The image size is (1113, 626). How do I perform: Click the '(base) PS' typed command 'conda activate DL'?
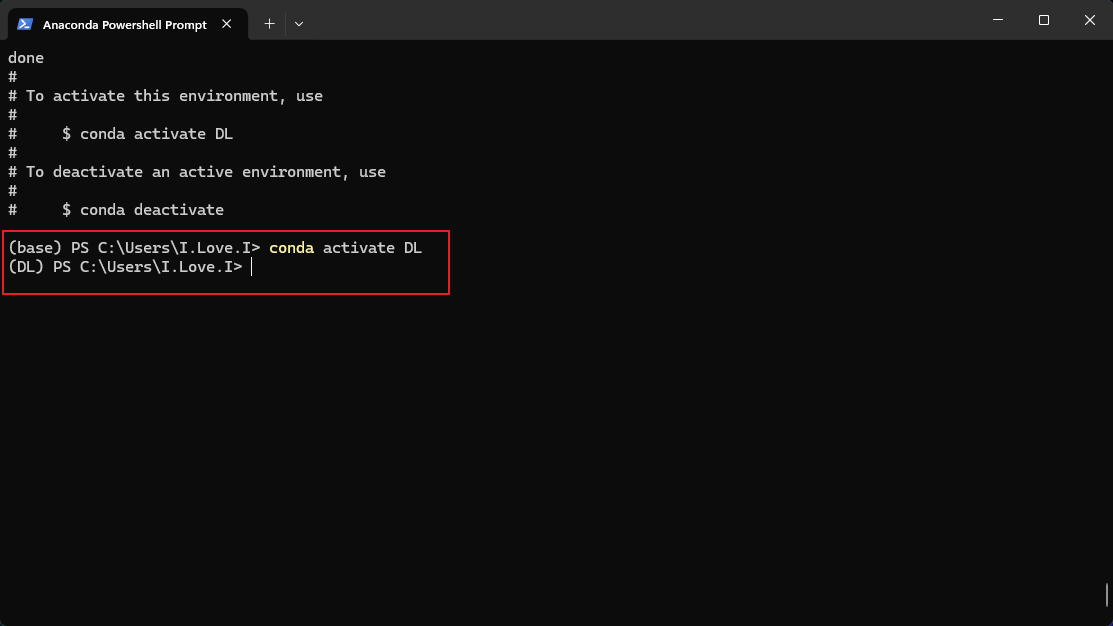click(345, 248)
